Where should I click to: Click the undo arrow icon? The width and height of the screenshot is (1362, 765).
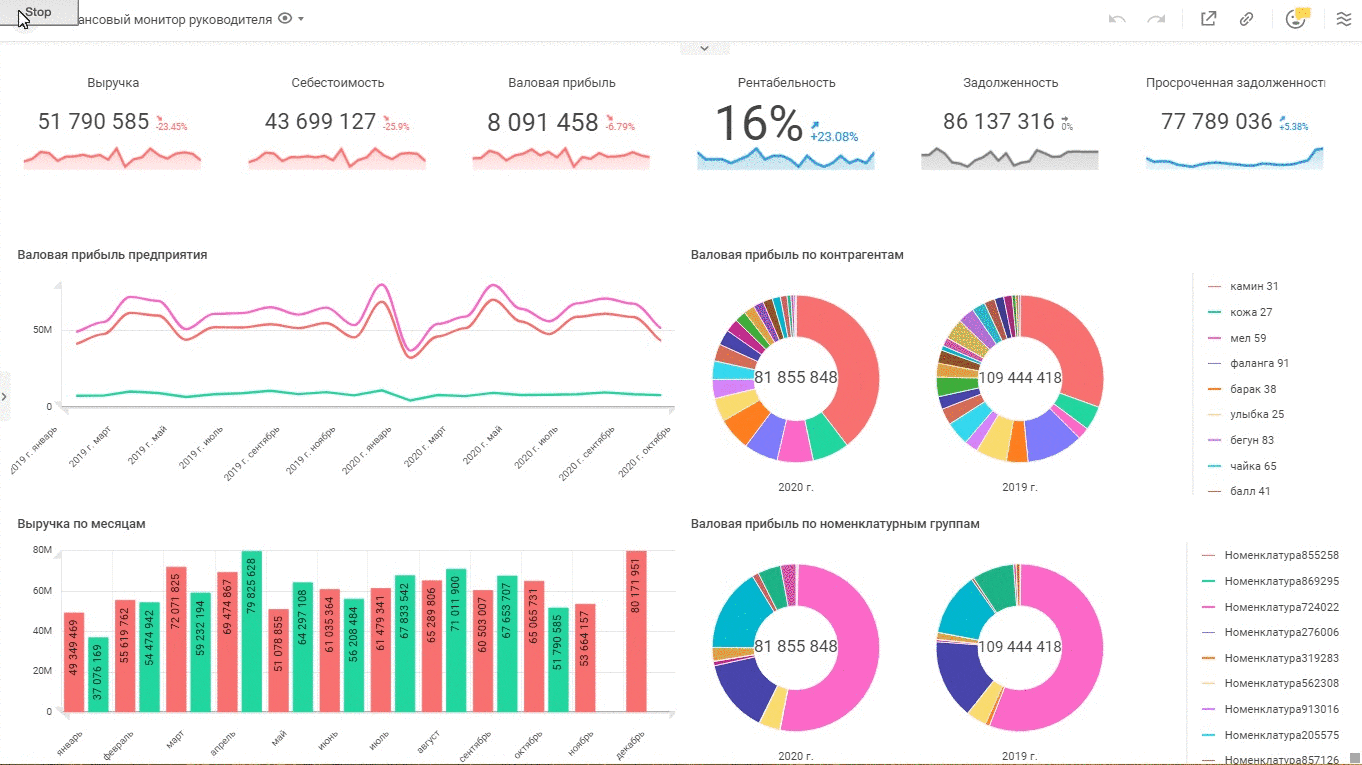pyautogui.click(x=1118, y=19)
